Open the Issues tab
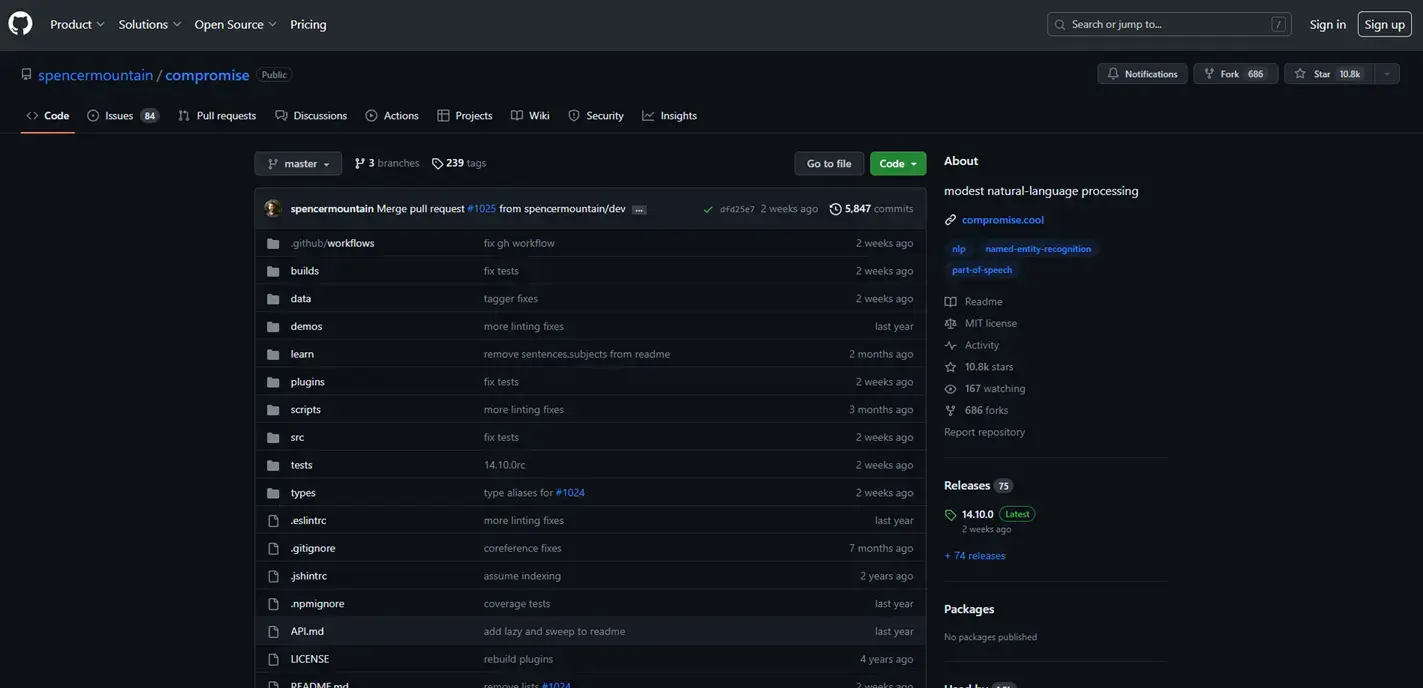Screen dimensions: 1423x688 pyautogui.click(x=122, y=116)
